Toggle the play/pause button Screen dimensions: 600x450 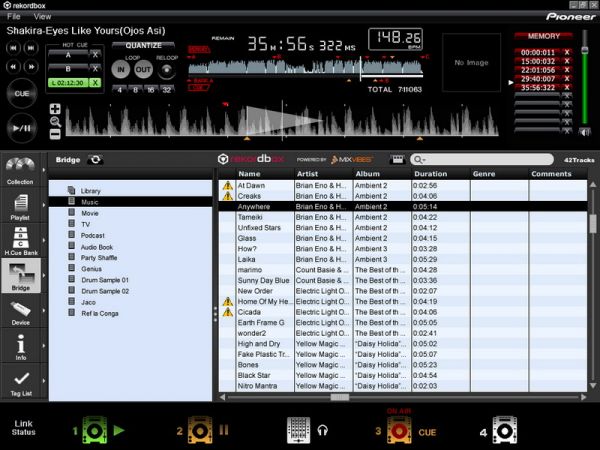click(x=22, y=128)
